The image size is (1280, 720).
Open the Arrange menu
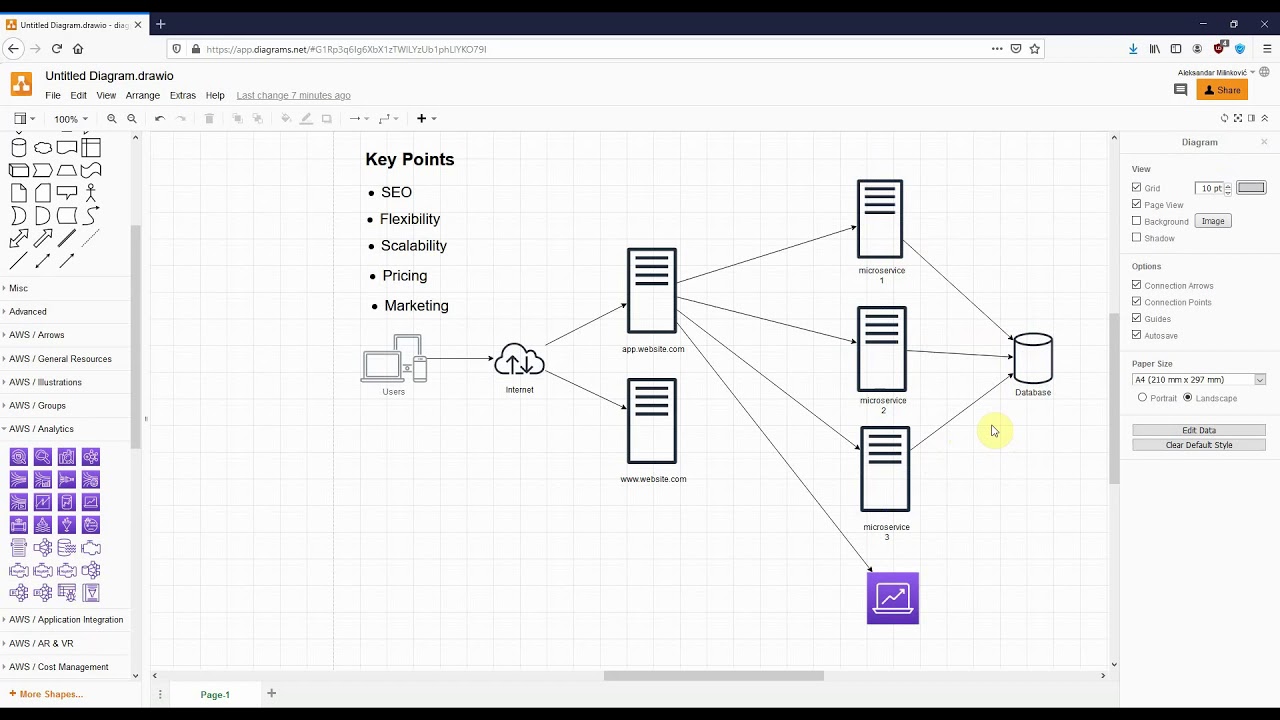(x=142, y=96)
